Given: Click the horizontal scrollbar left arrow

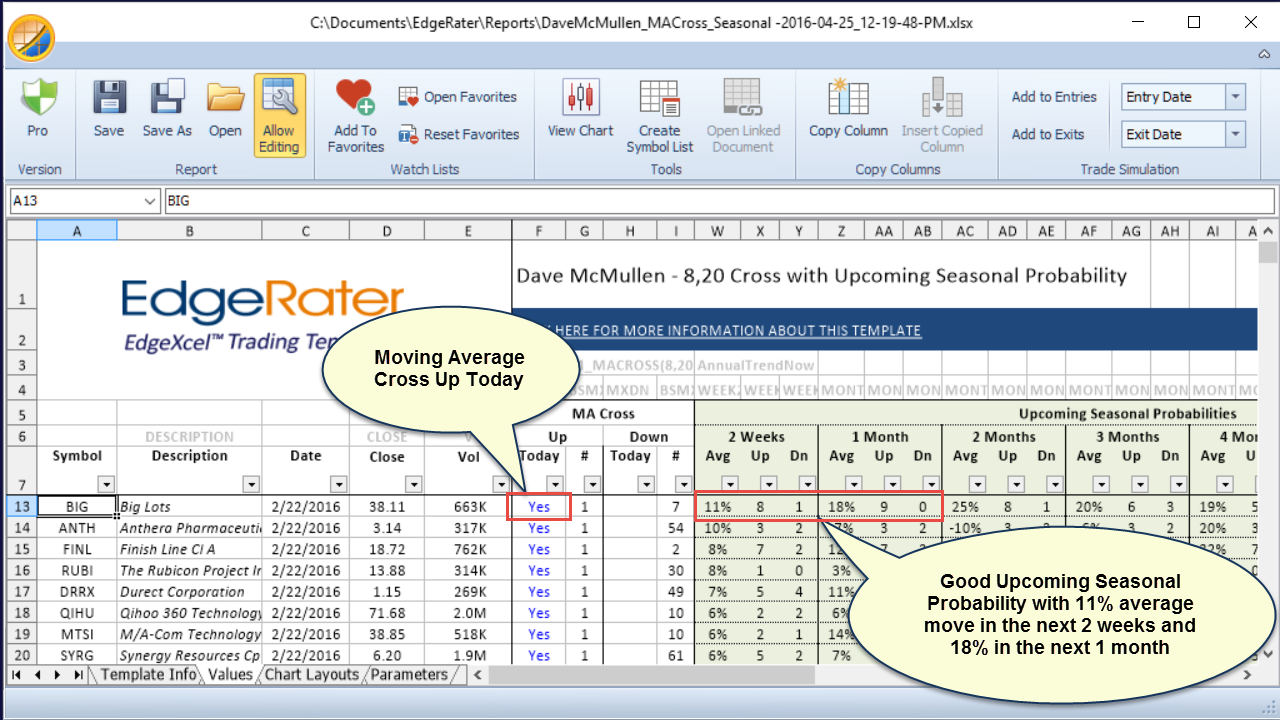Looking at the screenshot, I should click(479, 675).
